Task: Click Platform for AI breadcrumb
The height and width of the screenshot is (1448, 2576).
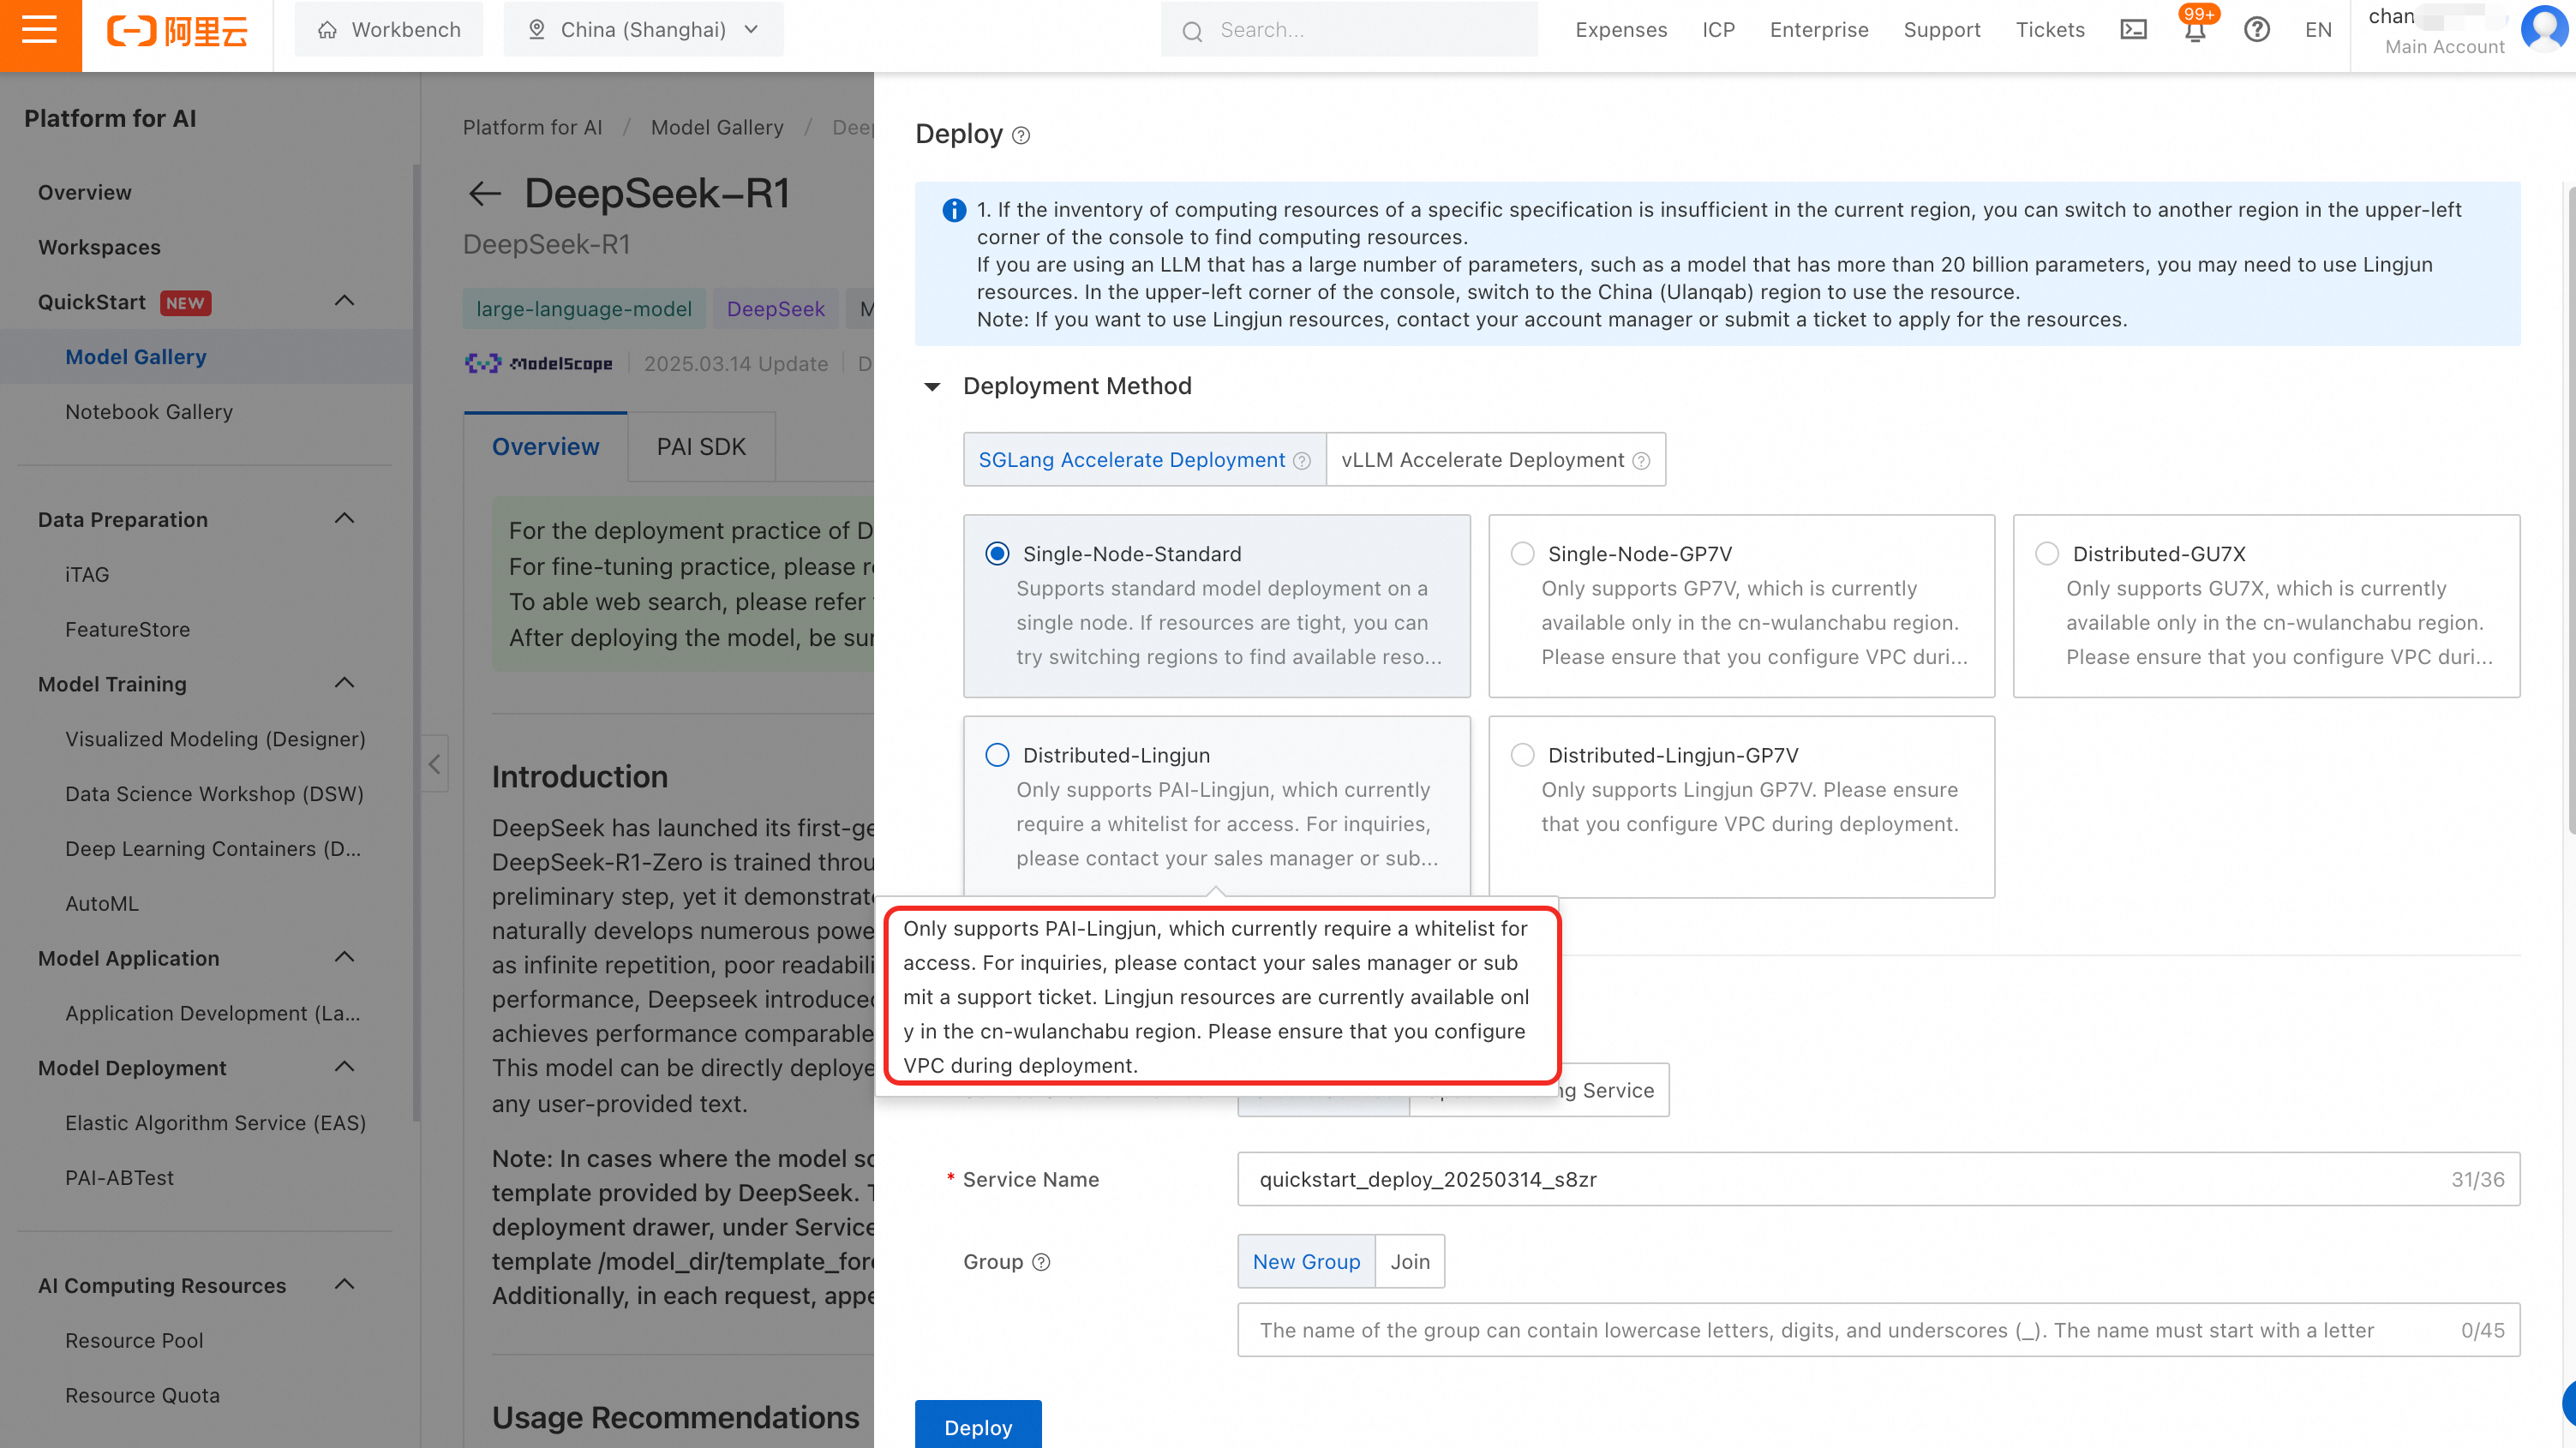Action: click(x=532, y=128)
